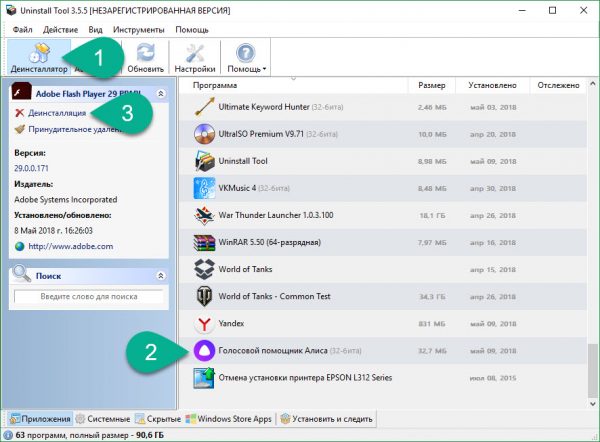Click the globe icon beside adobe.com link
The height and width of the screenshot is (442, 600).
[x=20, y=246]
